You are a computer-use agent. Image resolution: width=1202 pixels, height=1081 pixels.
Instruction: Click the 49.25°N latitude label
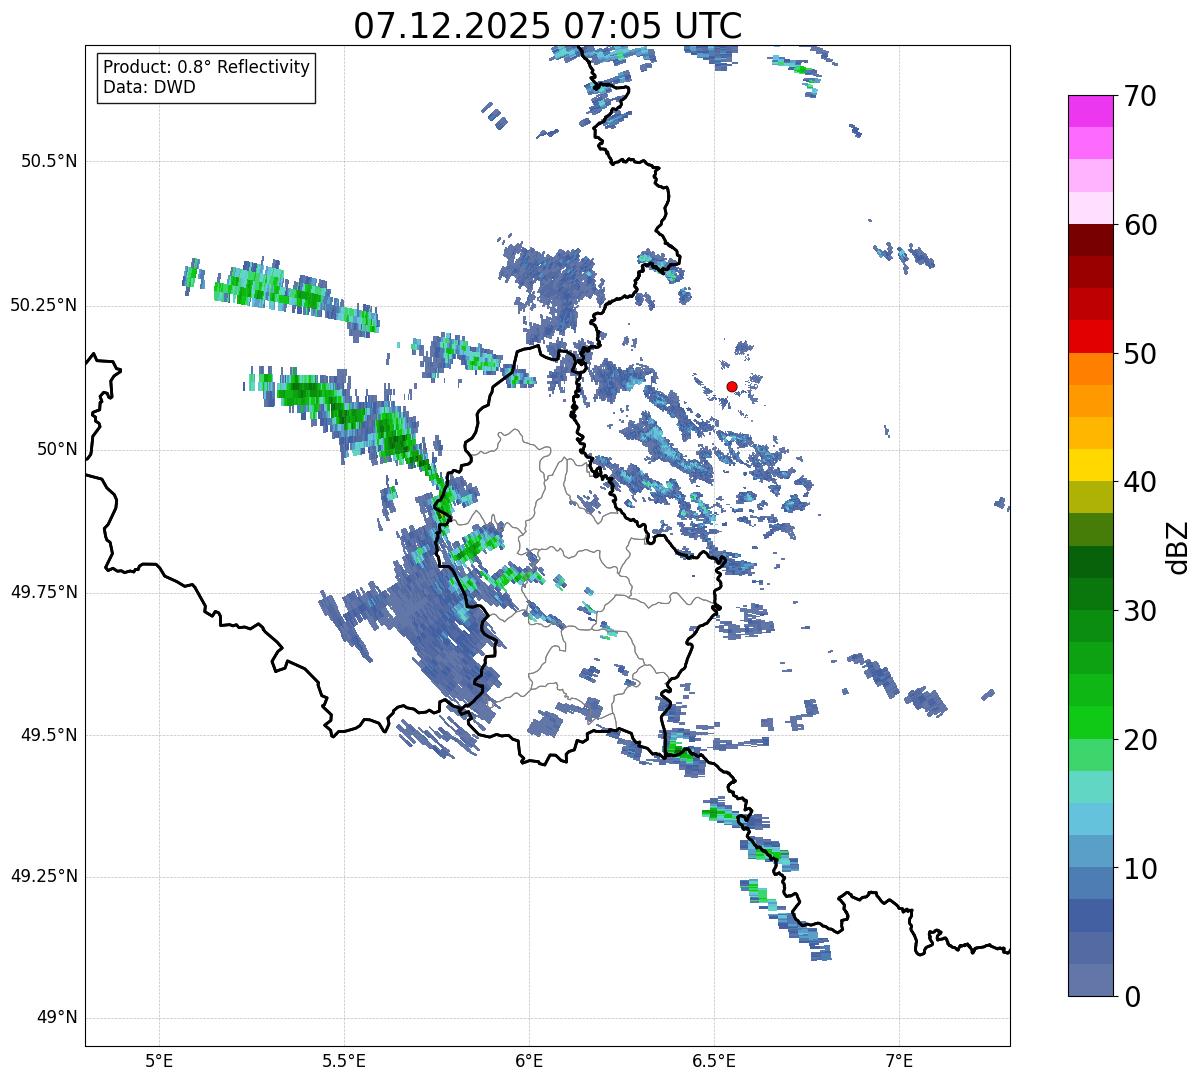(44, 876)
